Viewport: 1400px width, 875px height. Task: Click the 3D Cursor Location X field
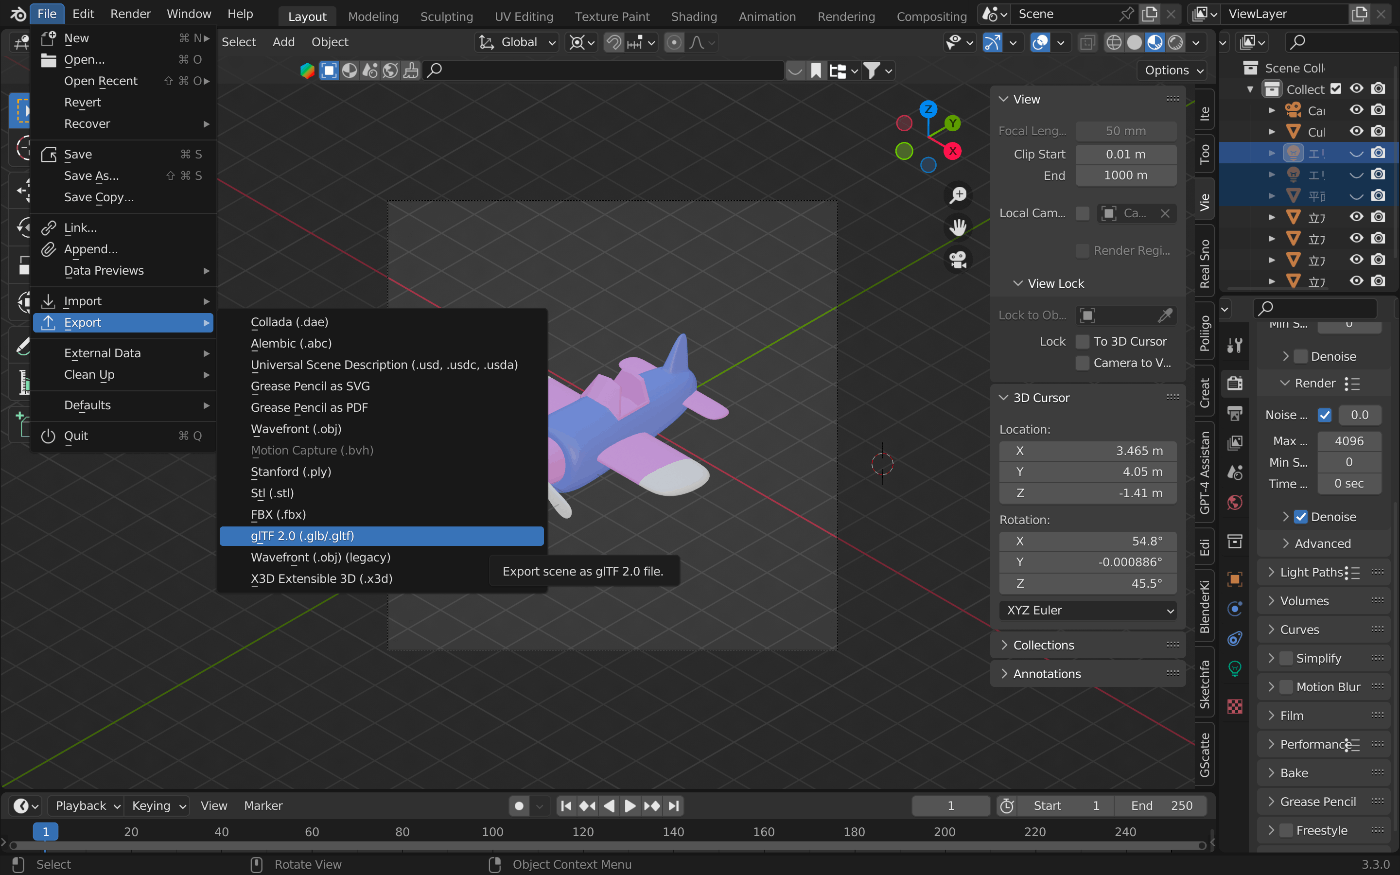pos(1088,451)
